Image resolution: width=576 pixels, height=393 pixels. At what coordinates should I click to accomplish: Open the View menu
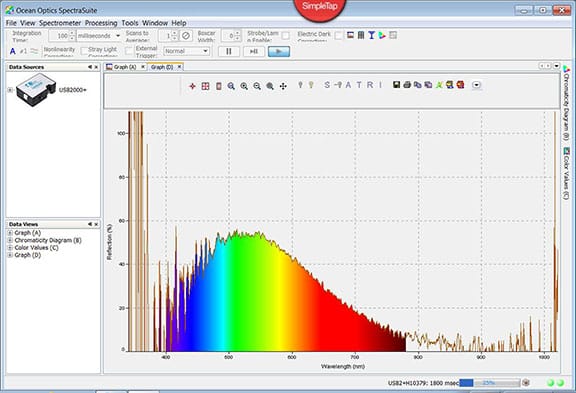tap(28, 23)
